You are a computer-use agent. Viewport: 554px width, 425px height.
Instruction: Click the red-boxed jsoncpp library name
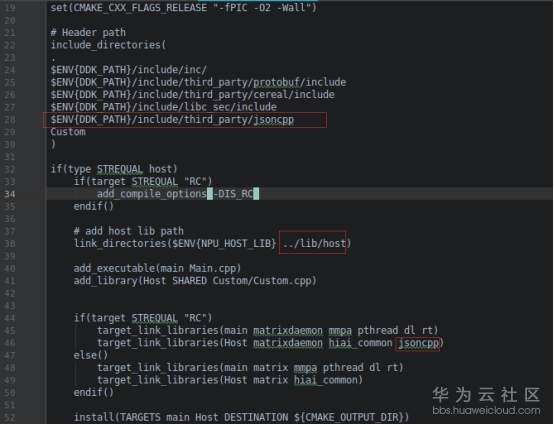pos(418,343)
